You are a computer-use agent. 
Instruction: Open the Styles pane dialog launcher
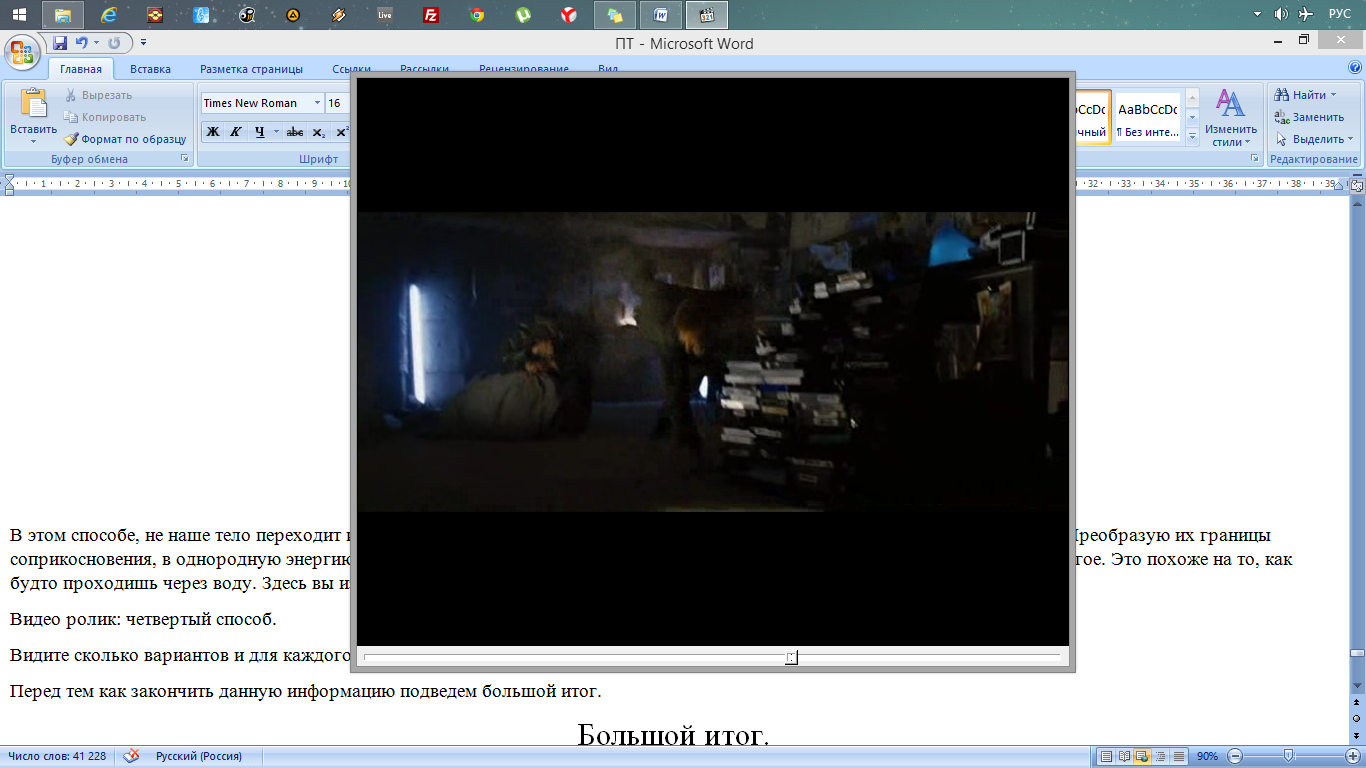[1255, 159]
